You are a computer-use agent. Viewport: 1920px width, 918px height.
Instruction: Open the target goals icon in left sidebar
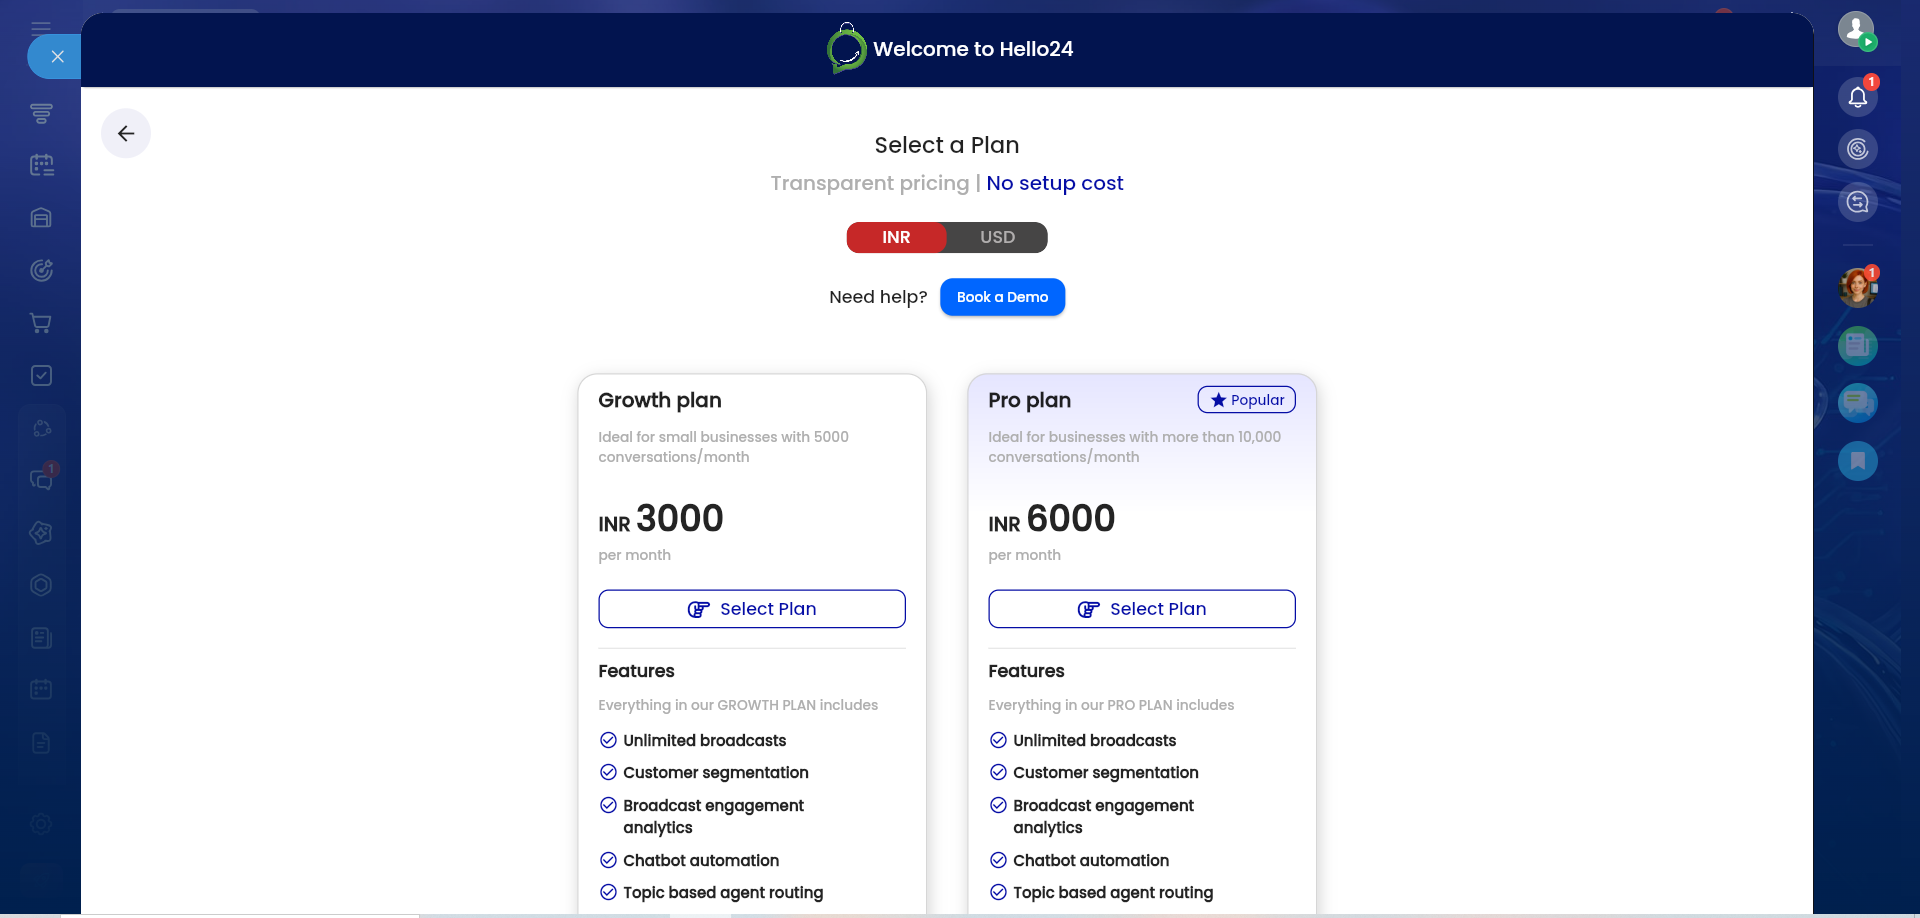pos(41,270)
